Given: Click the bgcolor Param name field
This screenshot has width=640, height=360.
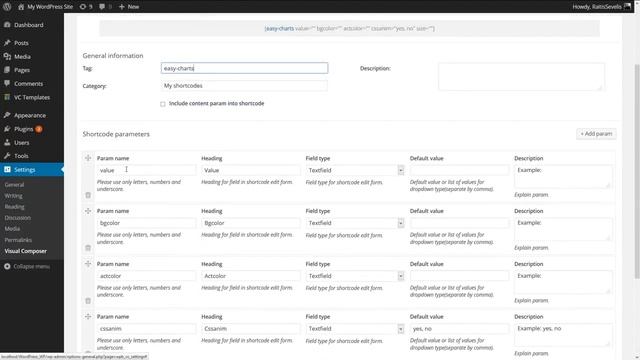Looking at the screenshot, I should (146, 223).
